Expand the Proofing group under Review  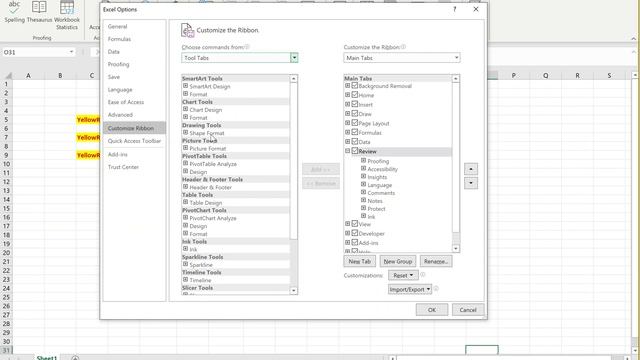(x=363, y=161)
